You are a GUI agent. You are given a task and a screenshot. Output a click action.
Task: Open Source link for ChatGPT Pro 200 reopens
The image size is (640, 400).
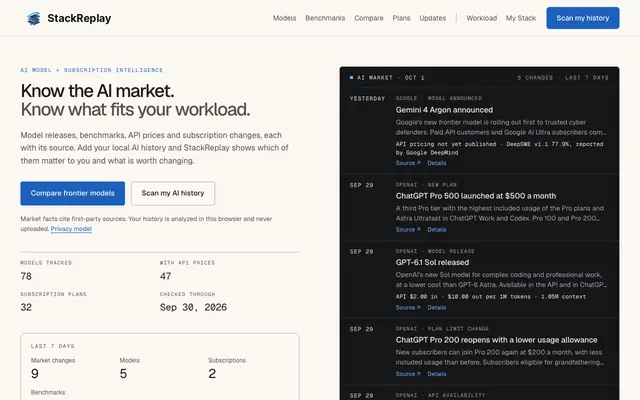coord(407,374)
